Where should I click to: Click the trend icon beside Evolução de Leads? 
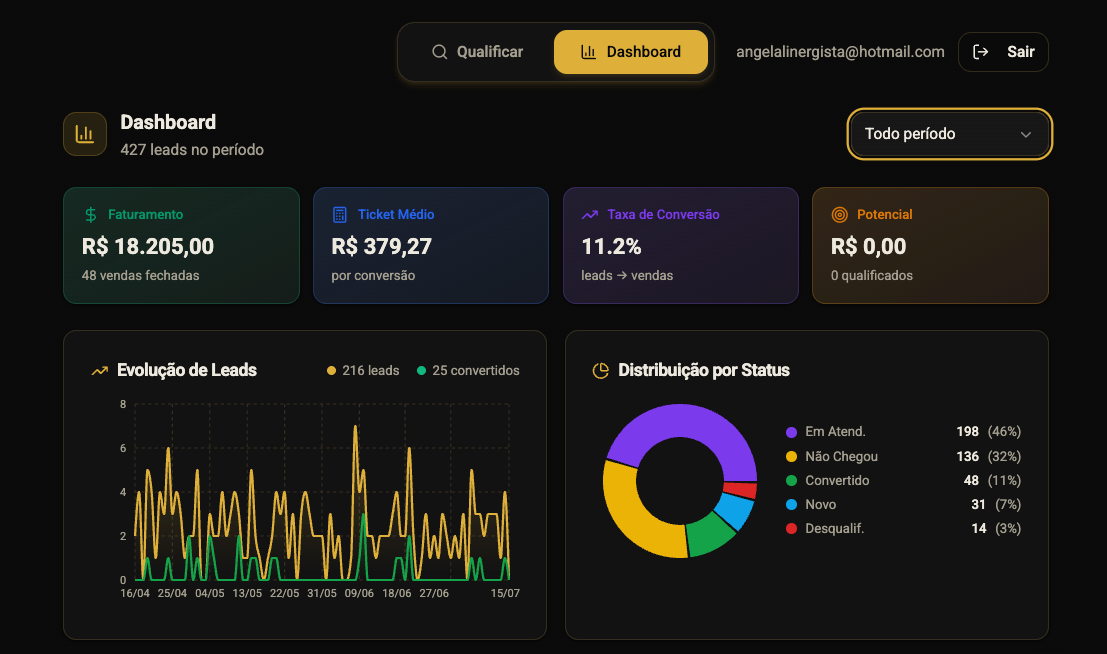pos(100,371)
